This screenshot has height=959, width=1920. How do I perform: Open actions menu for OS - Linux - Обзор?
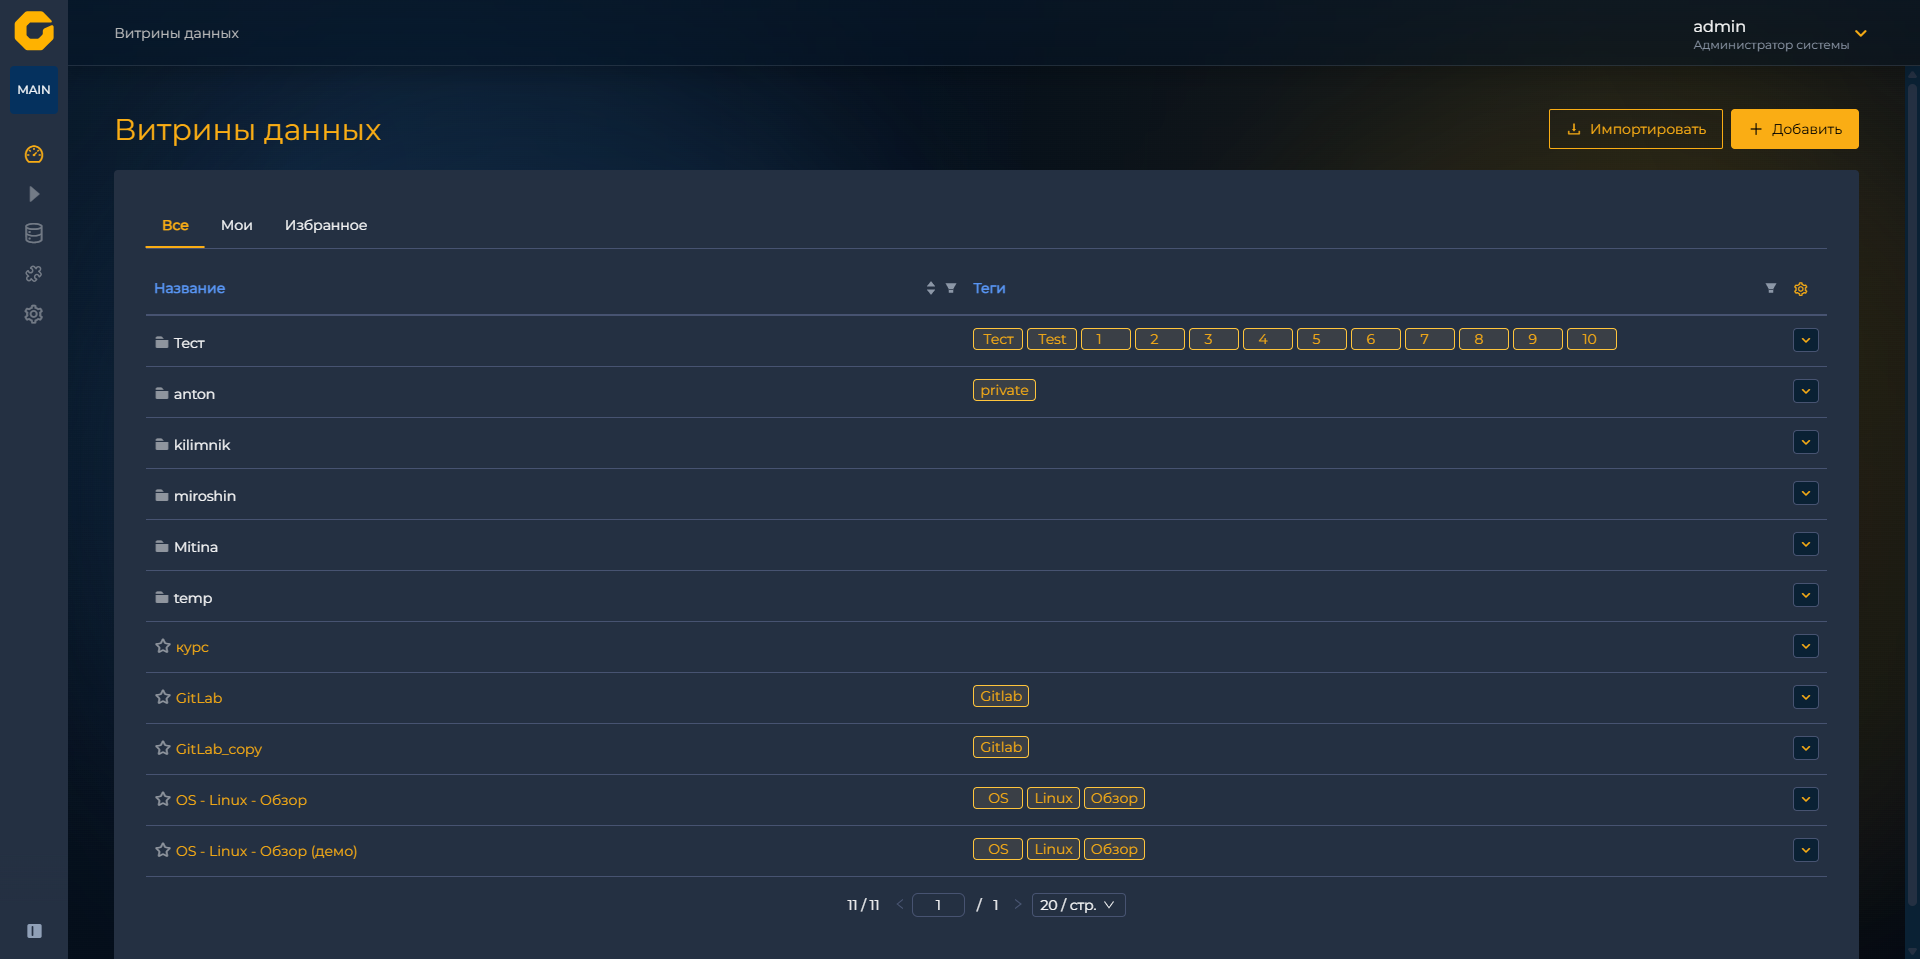coord(1806,799)
